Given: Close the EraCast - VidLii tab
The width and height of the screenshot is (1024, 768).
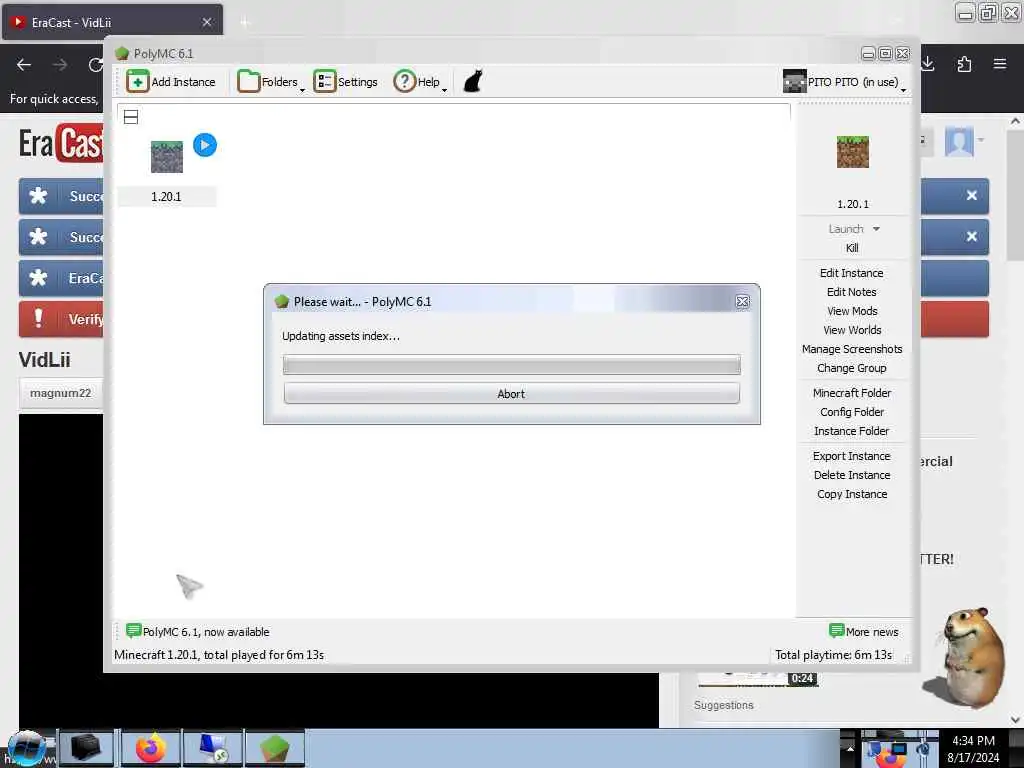Looking at the screenshot, I should (207, 22).
